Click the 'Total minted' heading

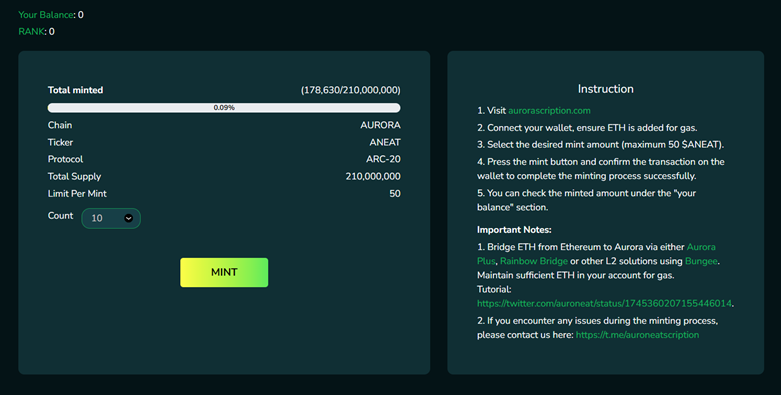[75, 90]
